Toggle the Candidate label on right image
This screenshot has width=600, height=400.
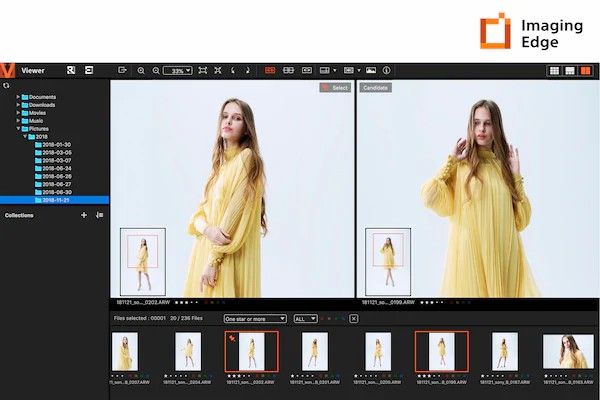pyautogui.click(x=376, y=88)
